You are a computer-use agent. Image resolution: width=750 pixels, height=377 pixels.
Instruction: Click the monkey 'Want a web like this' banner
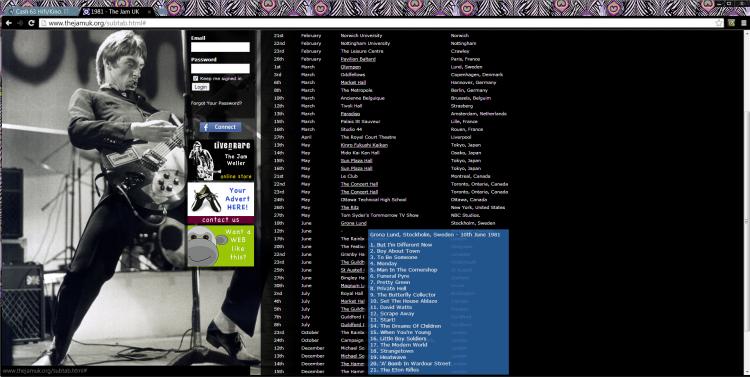tap(221, 245)
